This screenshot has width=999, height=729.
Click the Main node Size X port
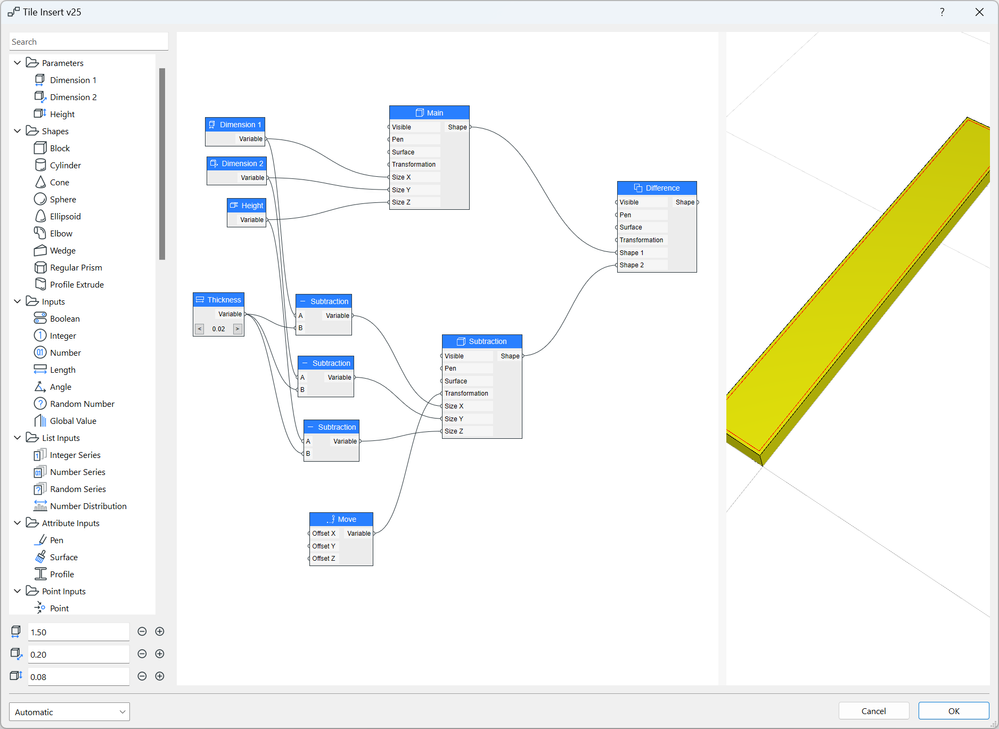tap(389, 177)
